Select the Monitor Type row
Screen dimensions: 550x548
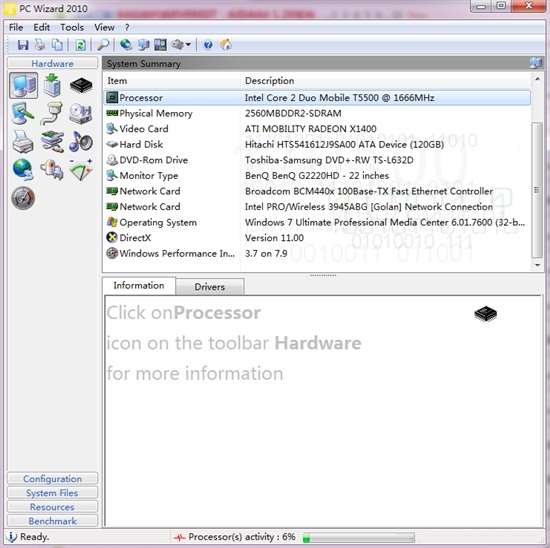pos(317,175)
